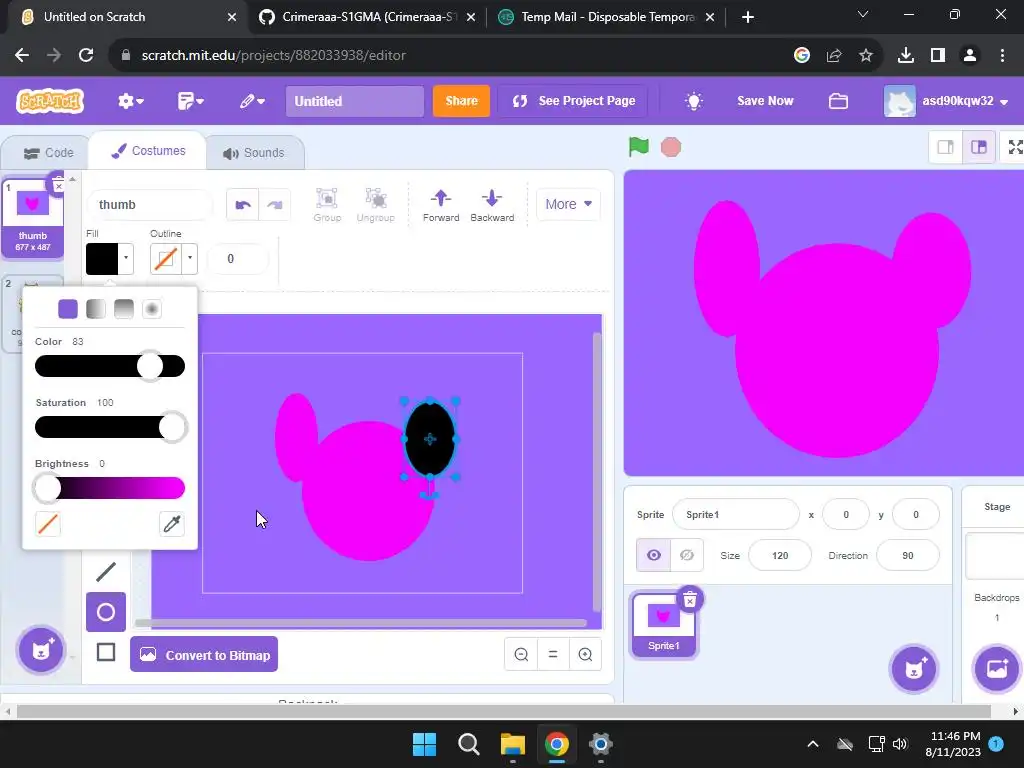Image resolution: width=1024 pixels, height=768 pixels.
Task: Delete Sprite1 with trash icon
Action: click(690, 600)
